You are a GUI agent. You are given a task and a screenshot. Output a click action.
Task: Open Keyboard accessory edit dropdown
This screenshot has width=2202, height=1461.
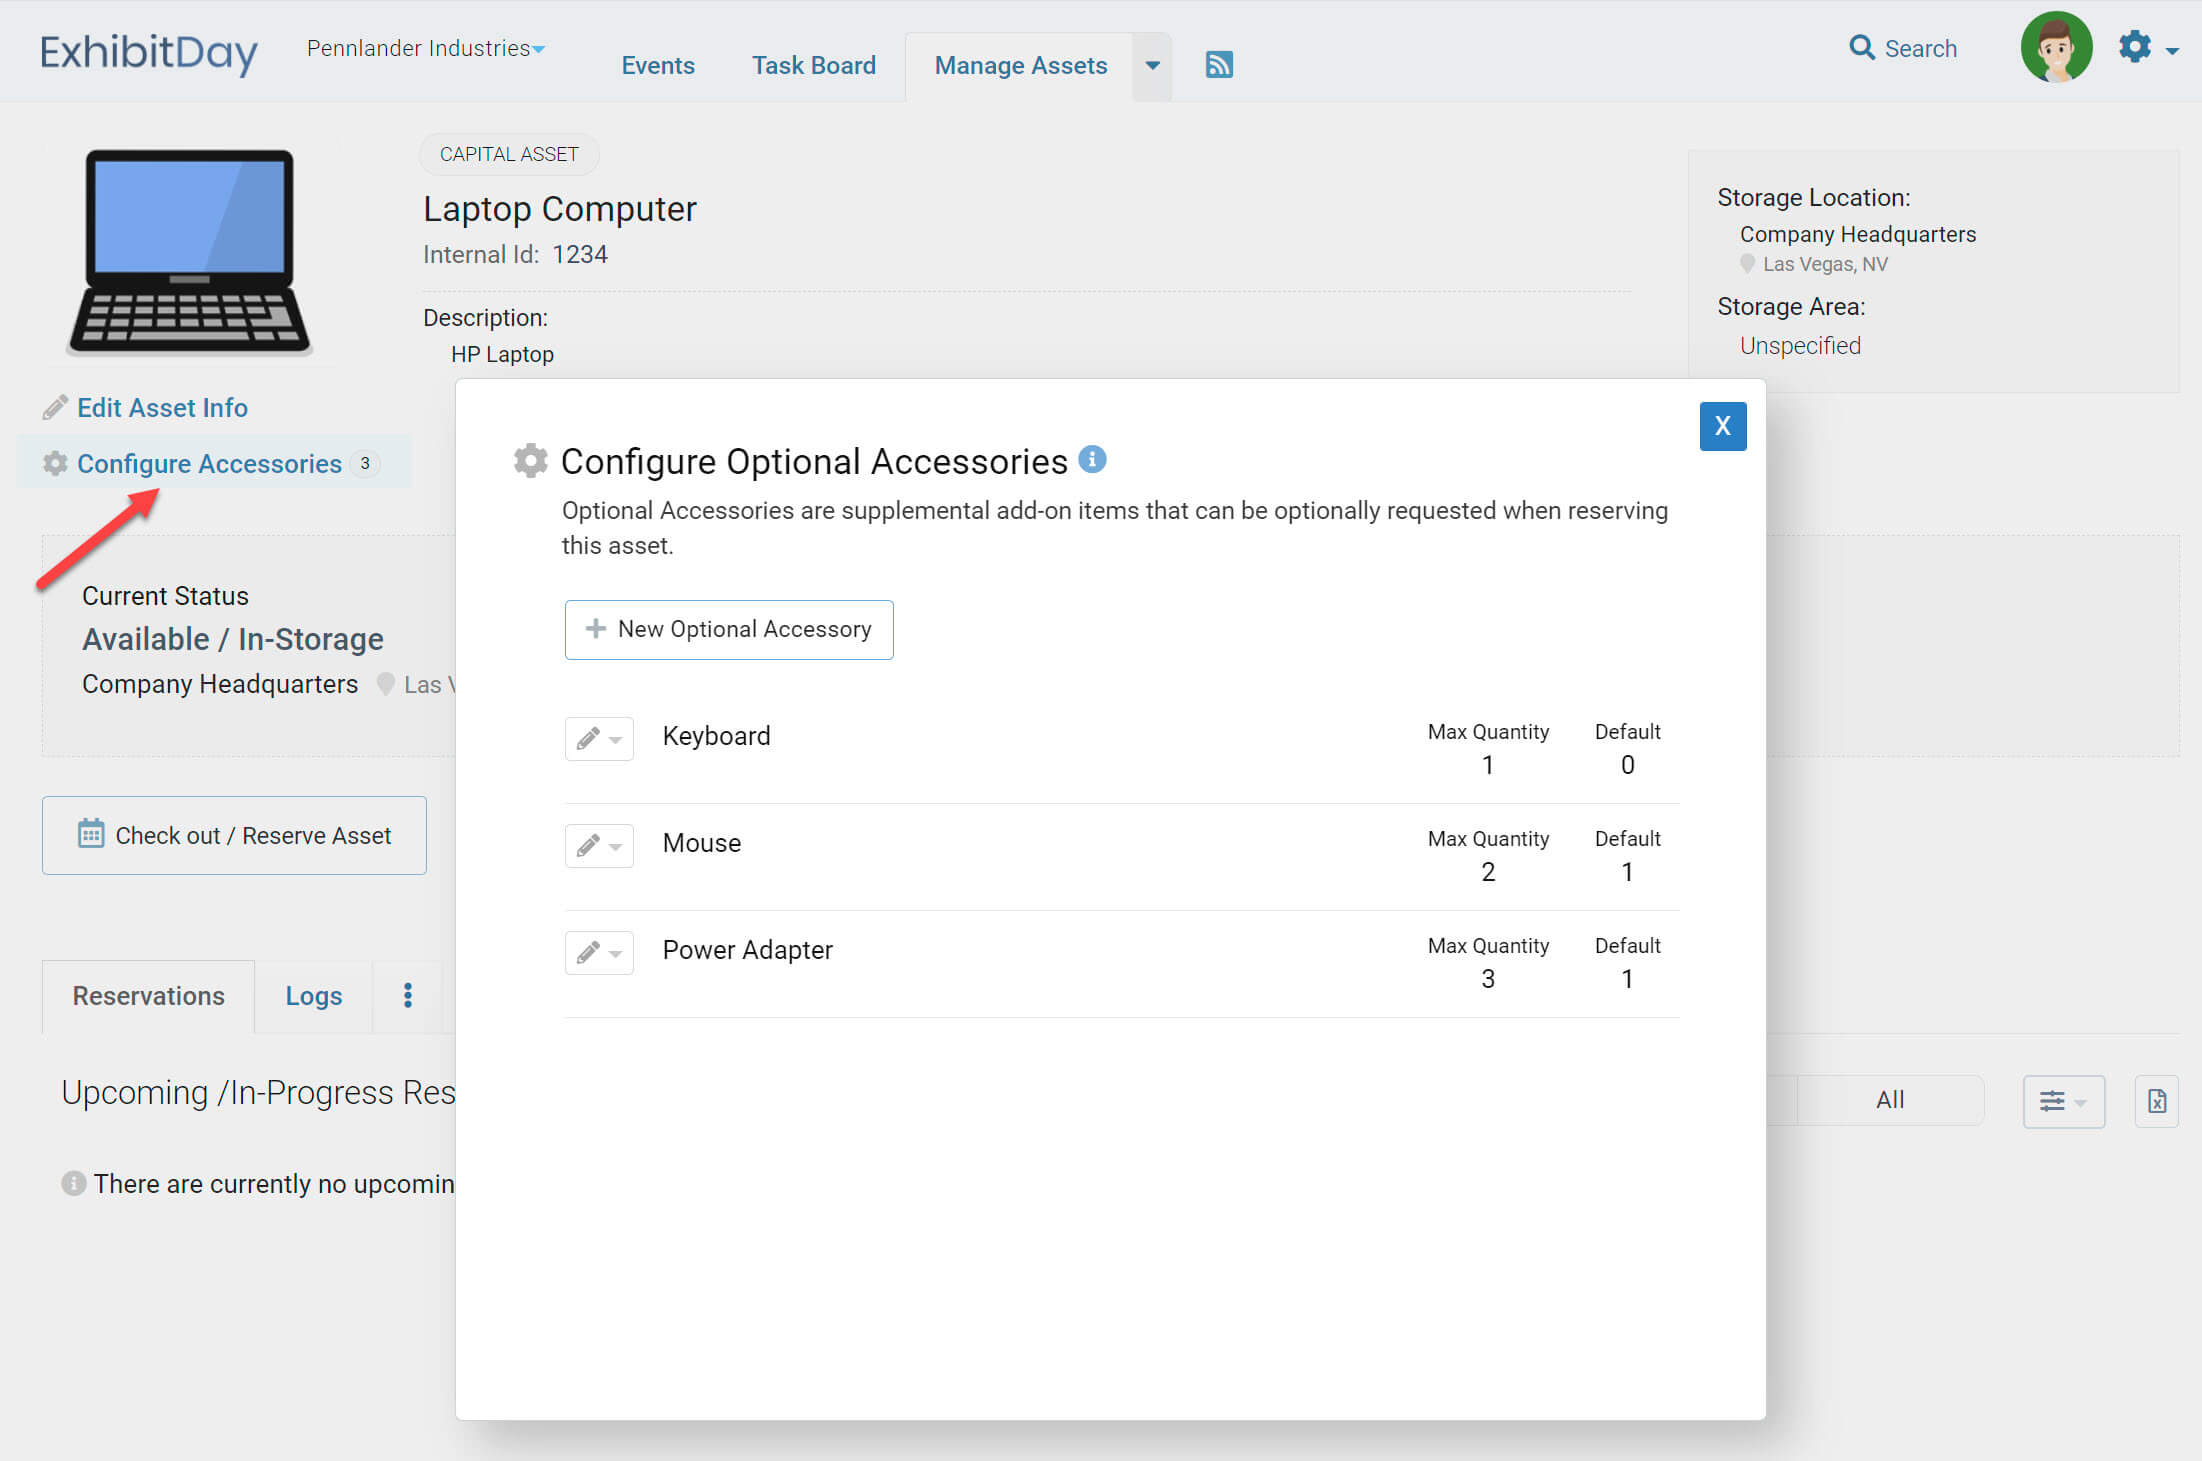[599, 739]
